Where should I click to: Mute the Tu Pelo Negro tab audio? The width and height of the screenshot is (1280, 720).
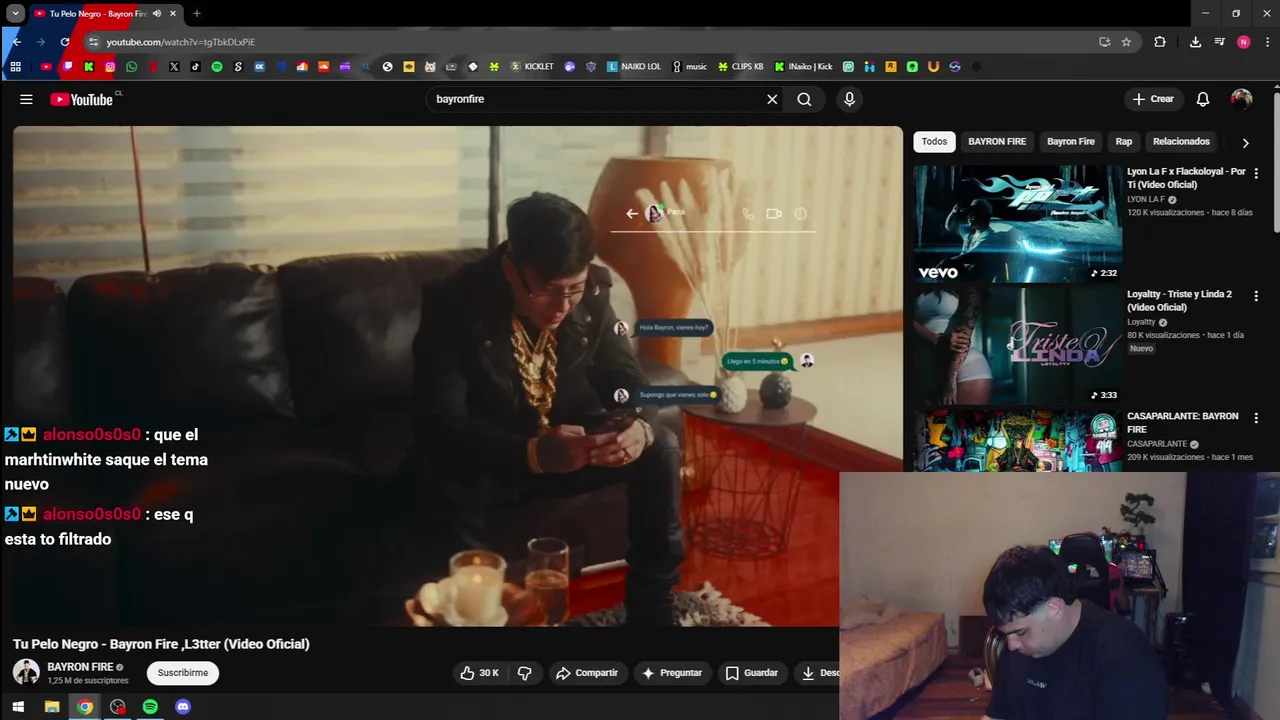(x=157, y=14)
